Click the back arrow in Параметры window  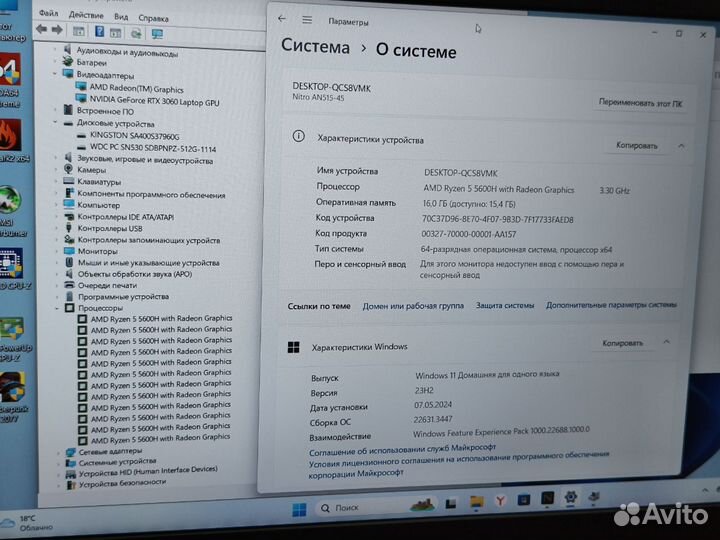click(282, 18)
